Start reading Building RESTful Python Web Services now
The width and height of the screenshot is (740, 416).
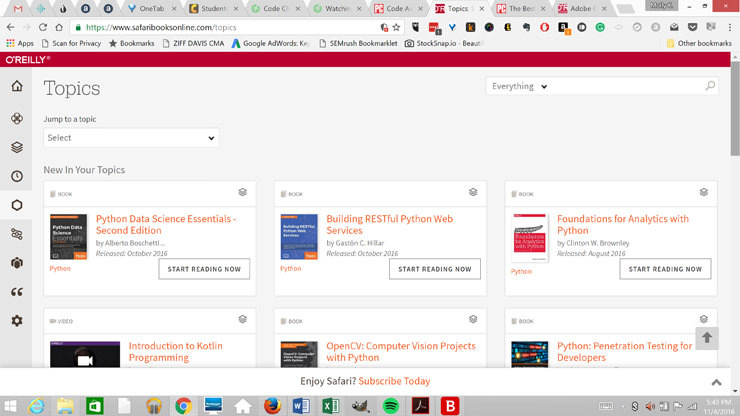[x=435, y=269]
